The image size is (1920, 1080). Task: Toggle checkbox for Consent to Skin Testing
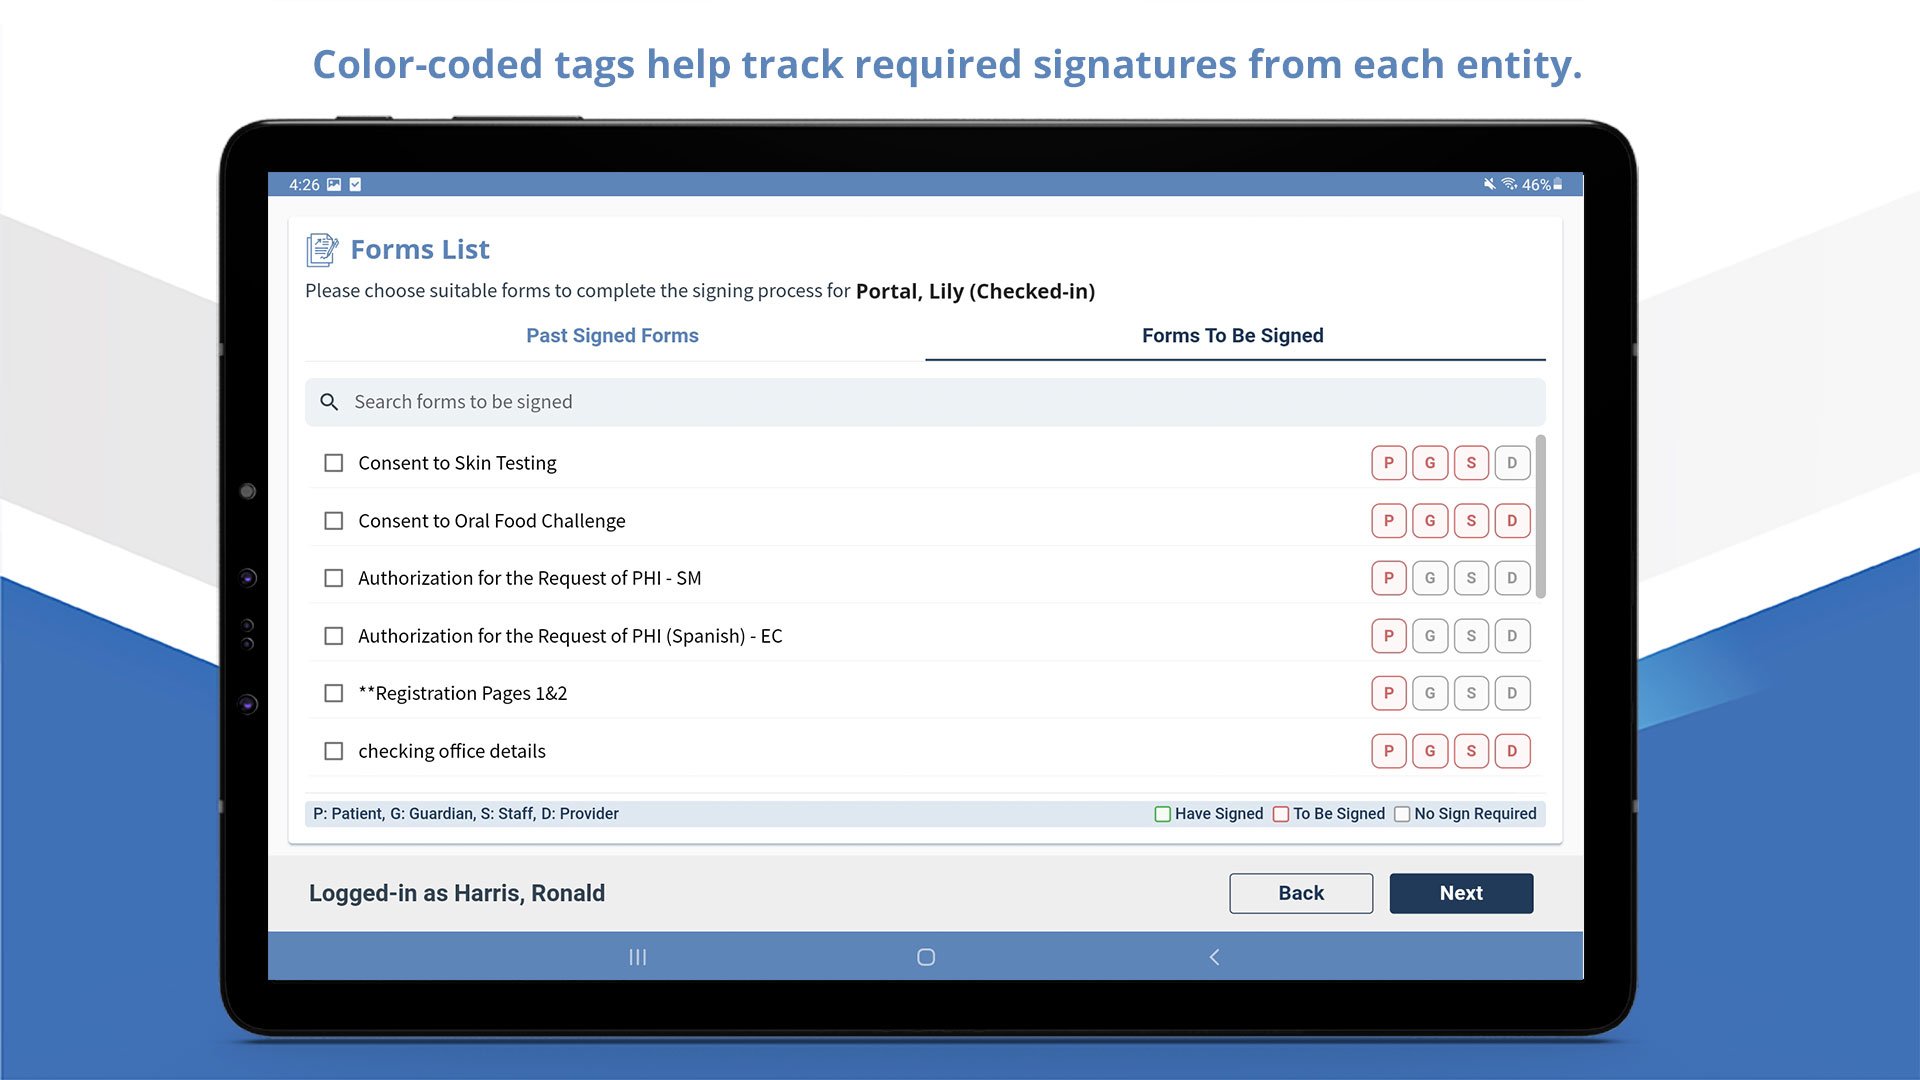(334, 462)
